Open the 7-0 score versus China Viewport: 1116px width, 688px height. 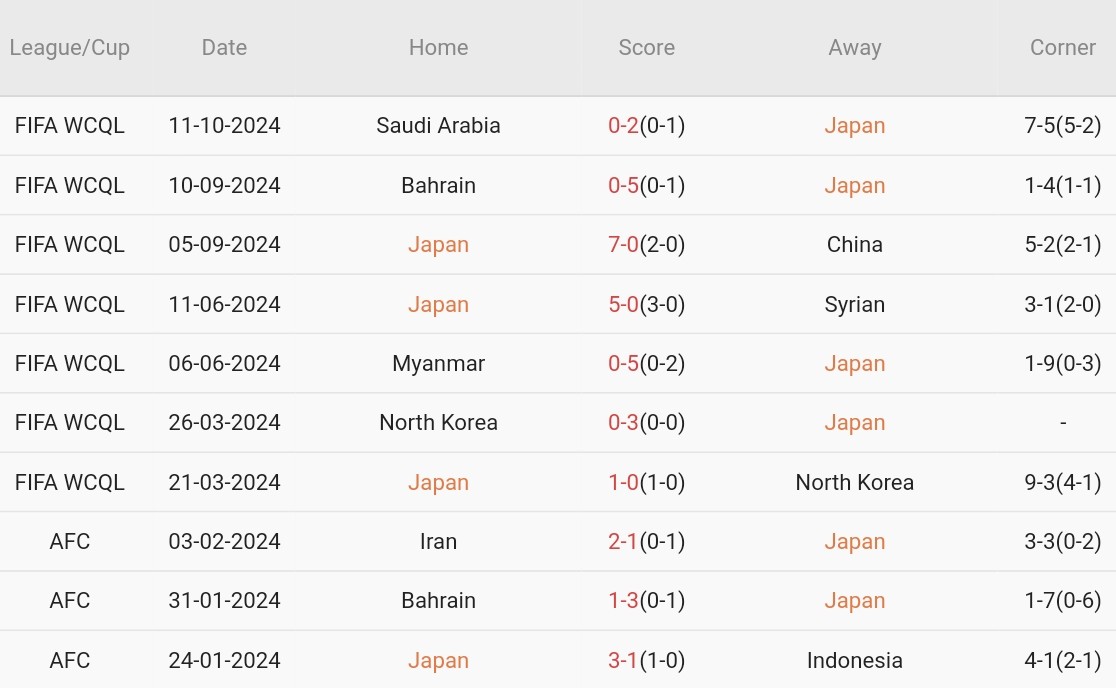click(623, 245)
